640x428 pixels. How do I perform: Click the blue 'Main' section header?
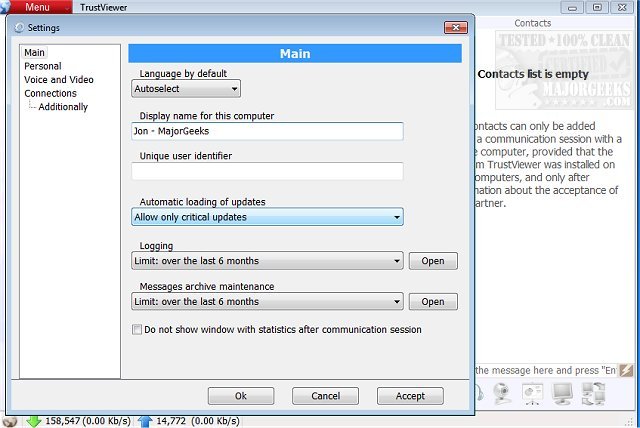295,53
